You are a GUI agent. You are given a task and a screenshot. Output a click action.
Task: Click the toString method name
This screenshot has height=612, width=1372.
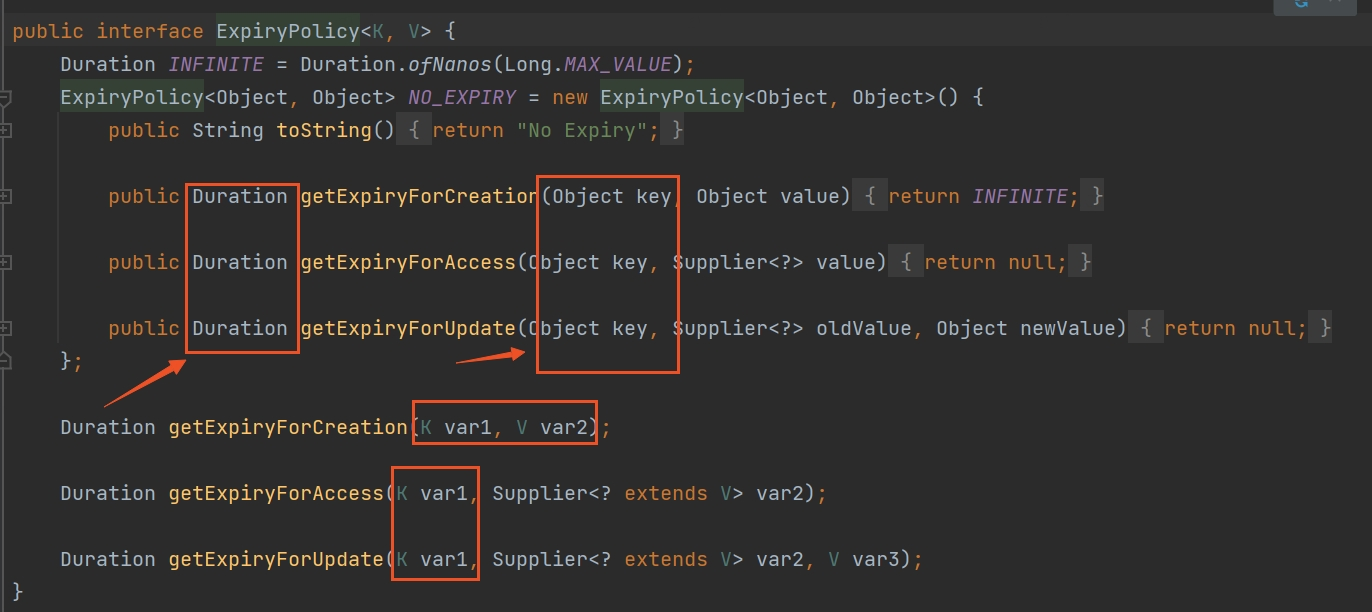pyautogui.click(x=324, y=131)
